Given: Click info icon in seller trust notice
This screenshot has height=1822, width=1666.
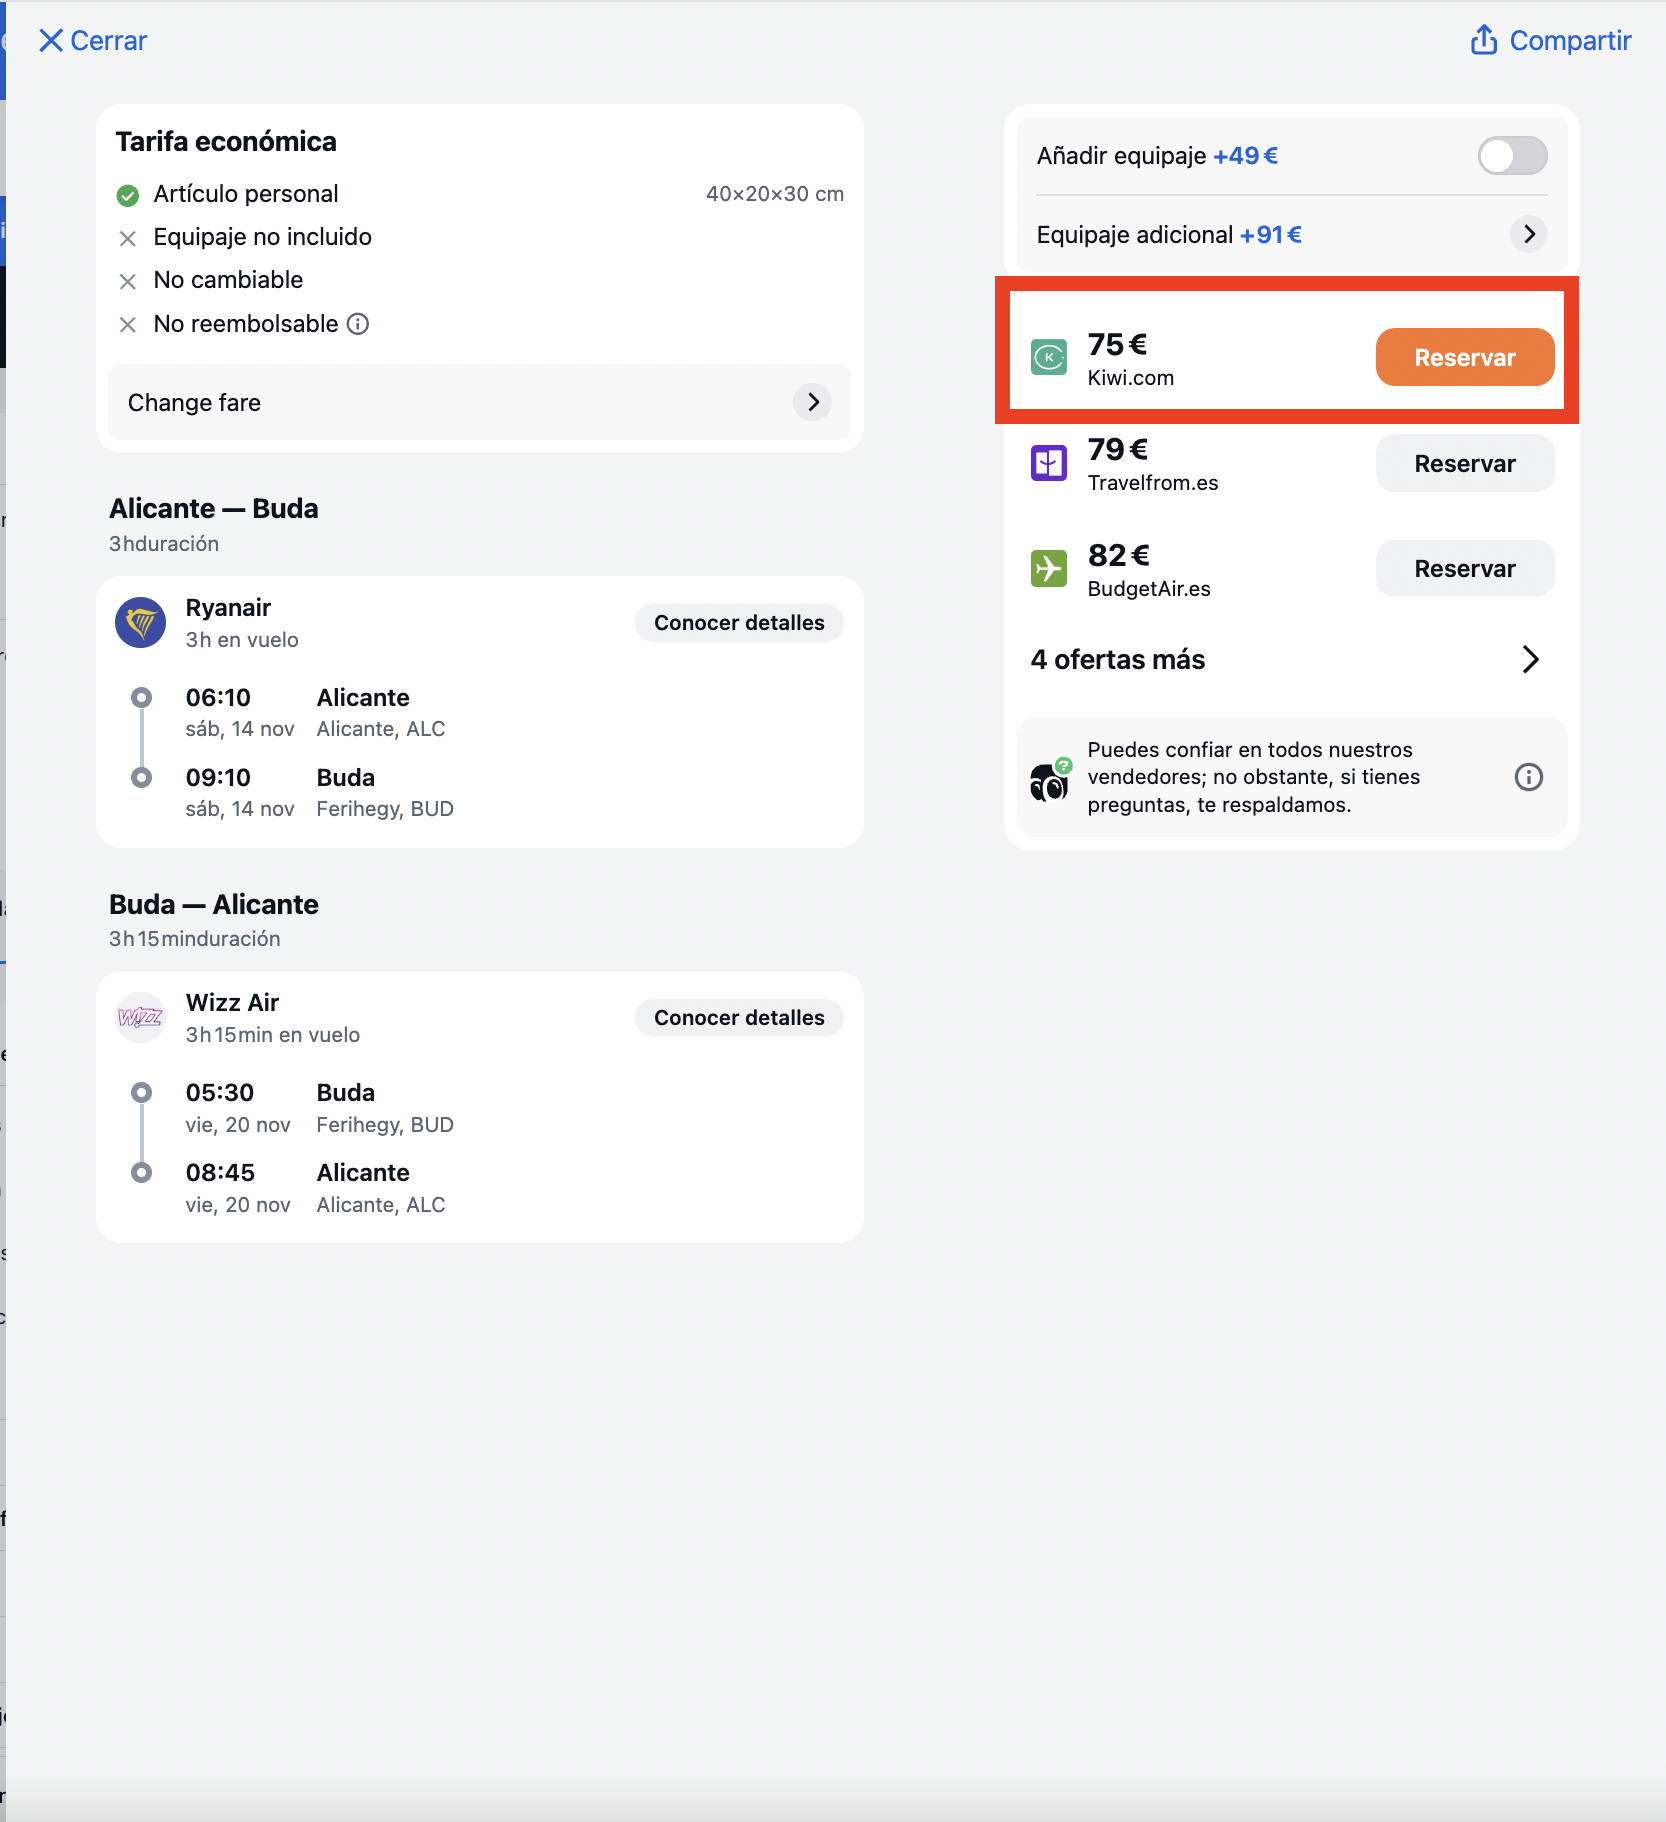Looking at the screenshot, I should [x=1528, y=777].
